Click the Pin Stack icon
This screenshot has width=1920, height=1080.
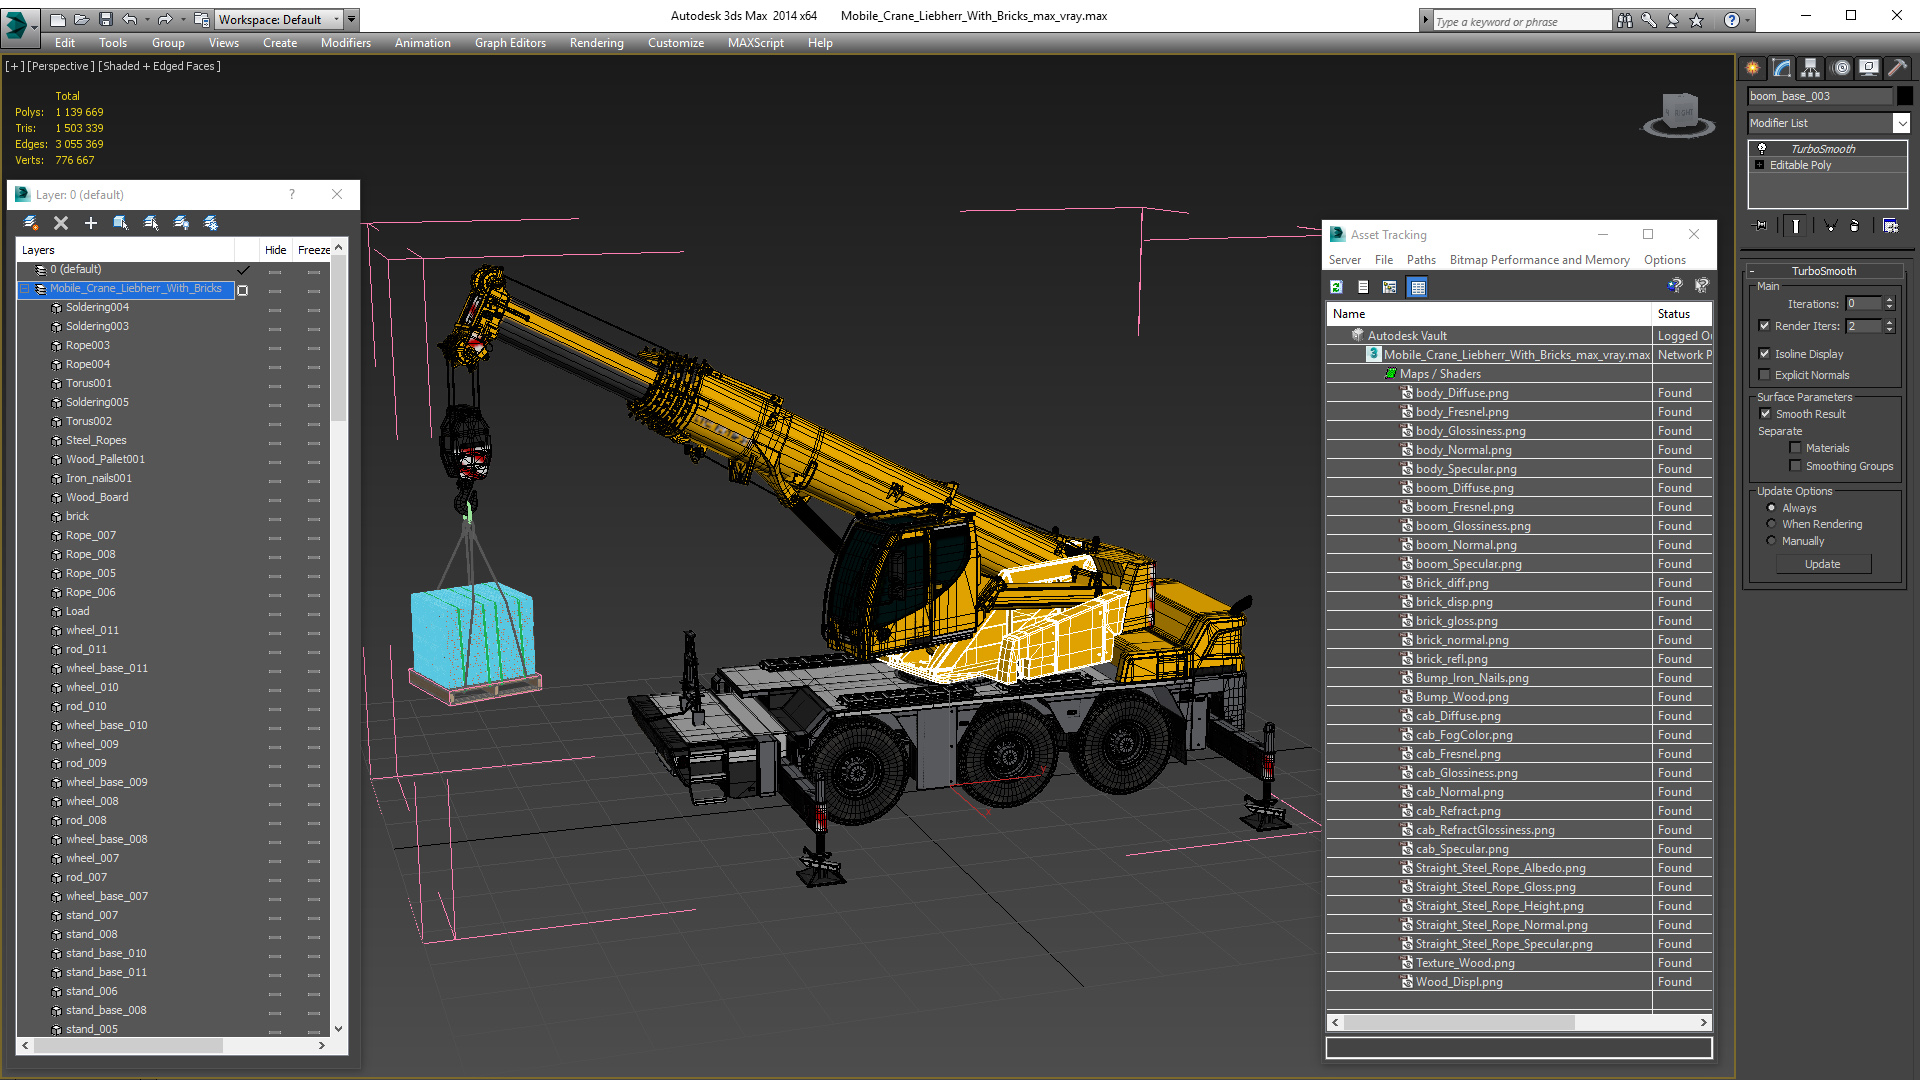(x=1761, y=226)
